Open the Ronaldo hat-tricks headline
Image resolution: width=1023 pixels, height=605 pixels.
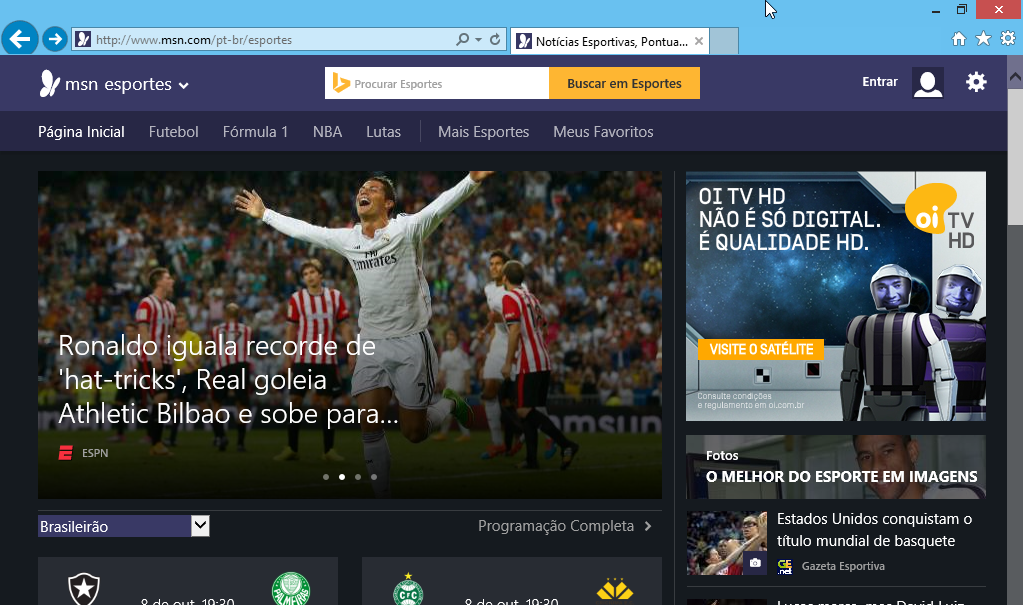pyautogui.click(x=228, y=380)
